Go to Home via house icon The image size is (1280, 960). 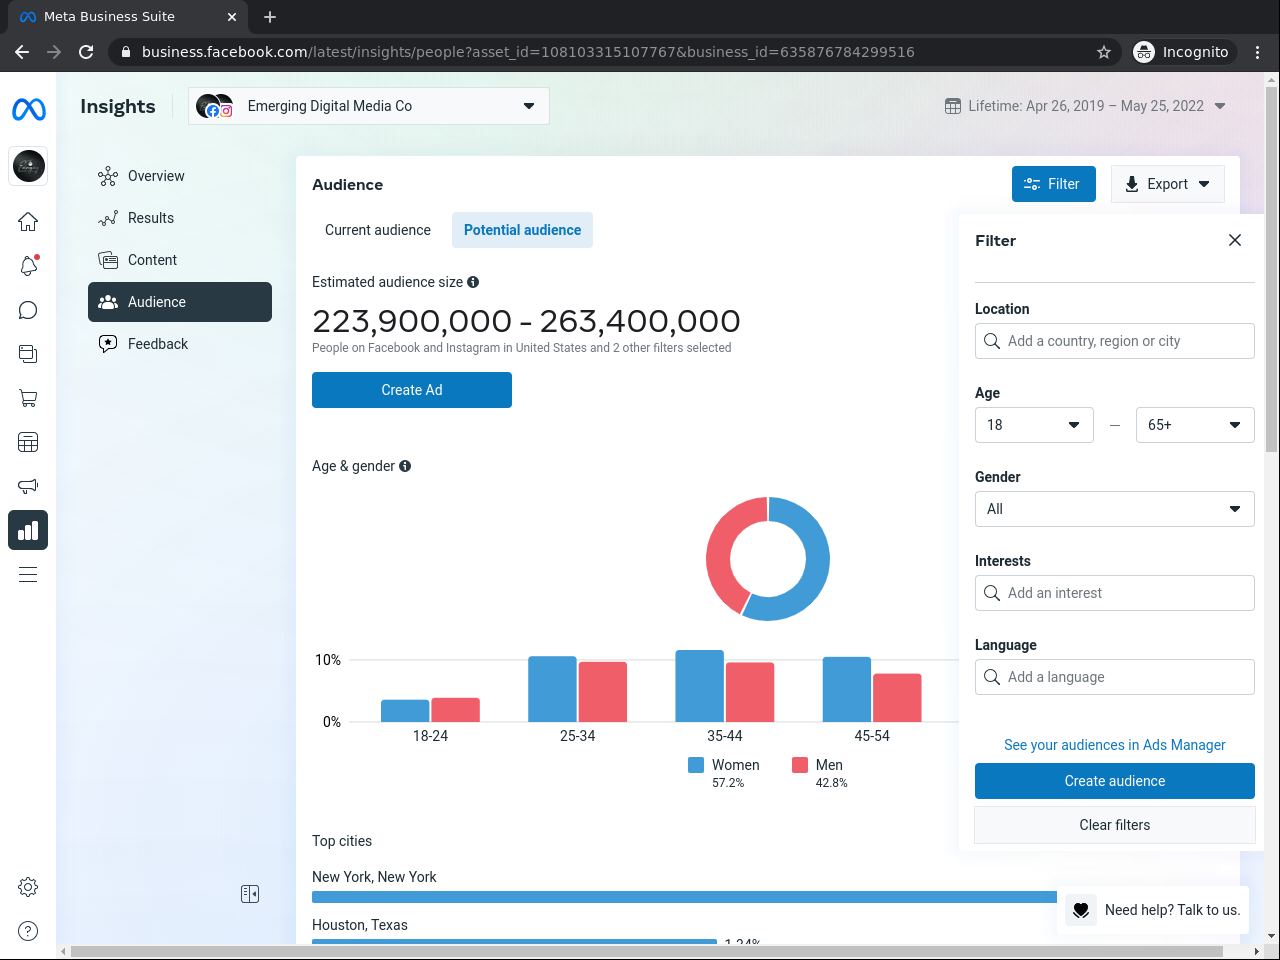pyautogui.click(x=28, y=222)
